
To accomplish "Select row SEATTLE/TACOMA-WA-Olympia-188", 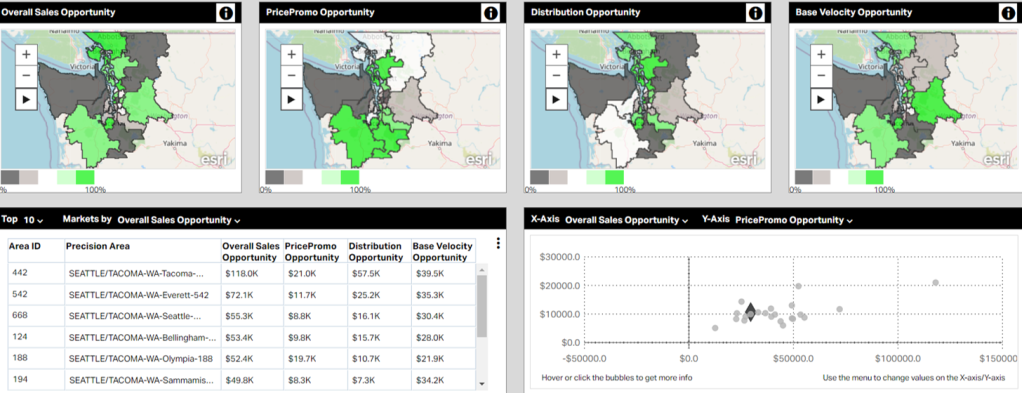I will point(243,358).
